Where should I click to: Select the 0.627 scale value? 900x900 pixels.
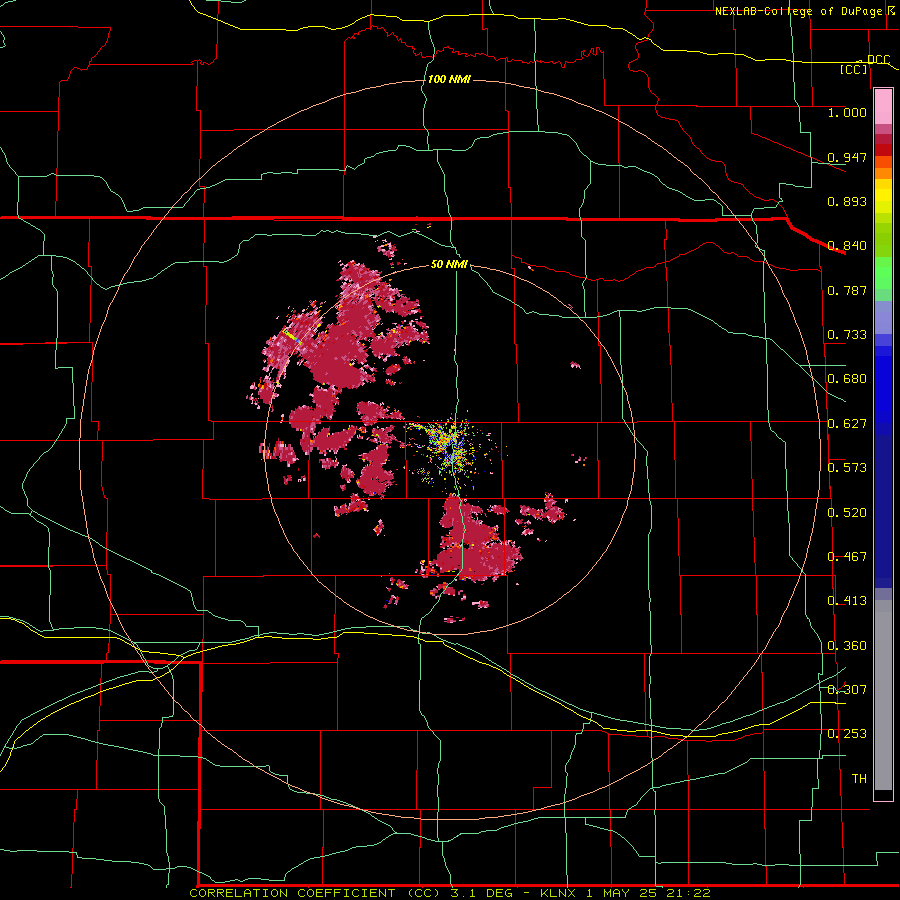(847, 424)
